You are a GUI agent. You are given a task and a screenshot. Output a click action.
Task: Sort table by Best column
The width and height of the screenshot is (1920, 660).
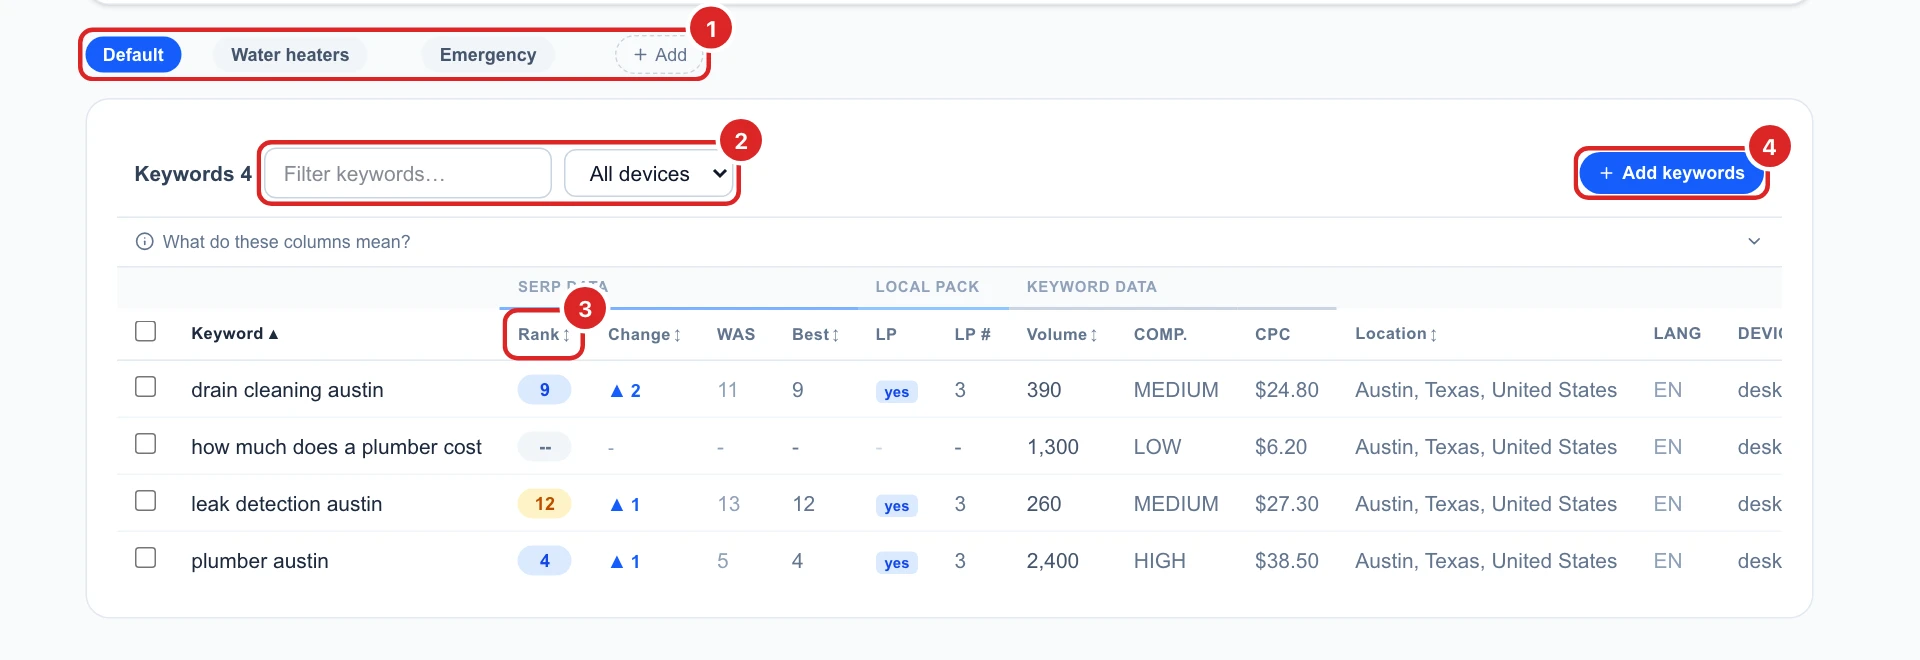816,335
